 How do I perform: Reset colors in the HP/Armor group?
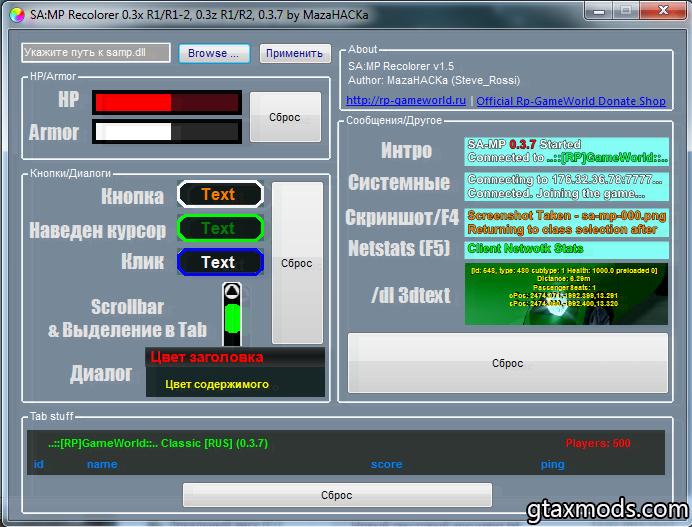click(285, 117)
